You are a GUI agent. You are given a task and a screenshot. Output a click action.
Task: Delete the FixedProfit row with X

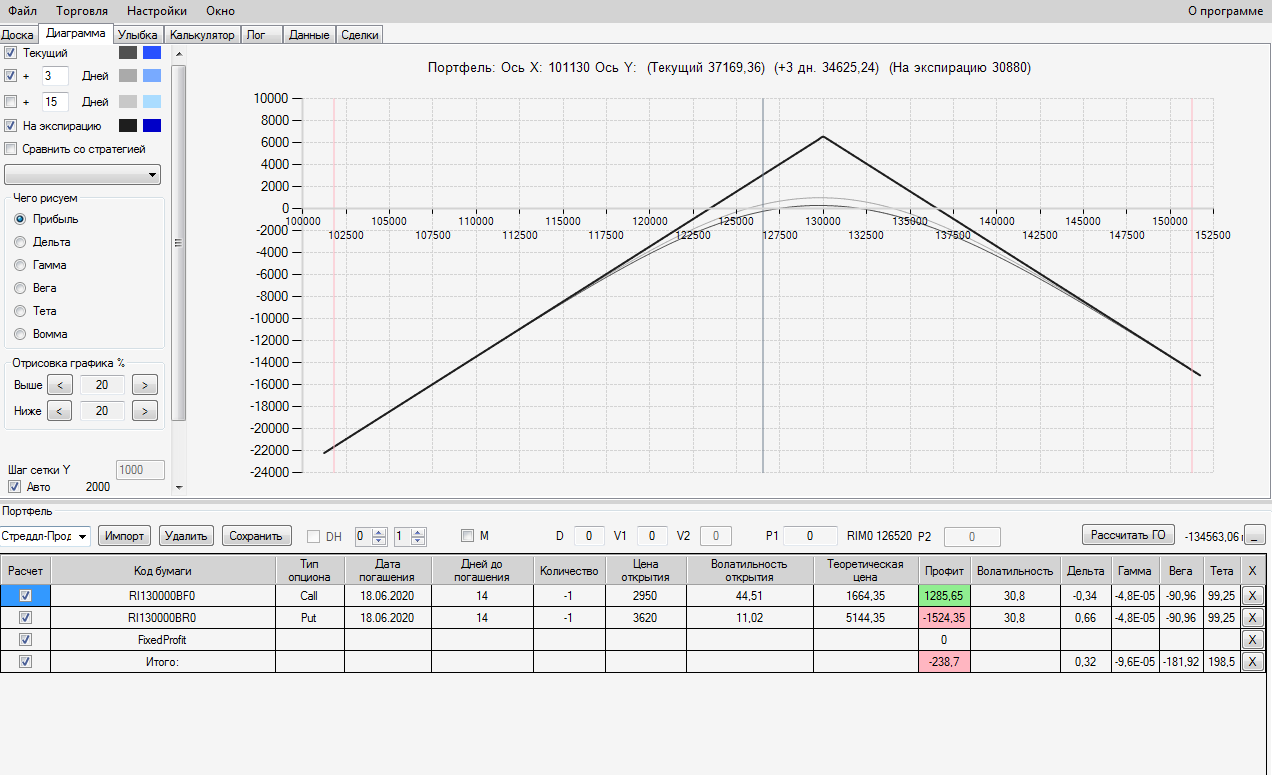point(1253,639)
